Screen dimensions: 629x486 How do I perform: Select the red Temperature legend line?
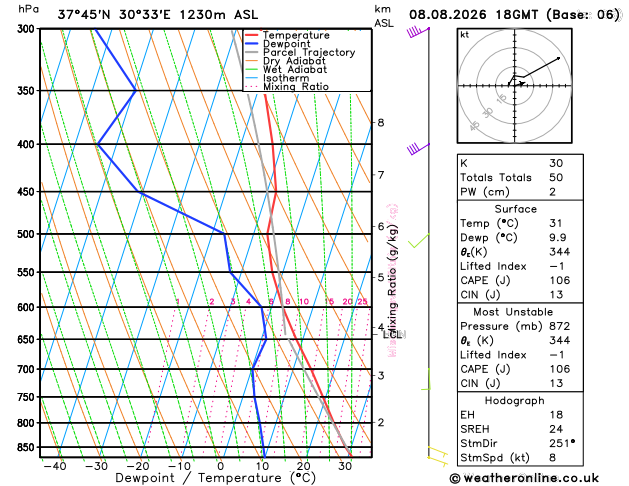tap(252, 35)
